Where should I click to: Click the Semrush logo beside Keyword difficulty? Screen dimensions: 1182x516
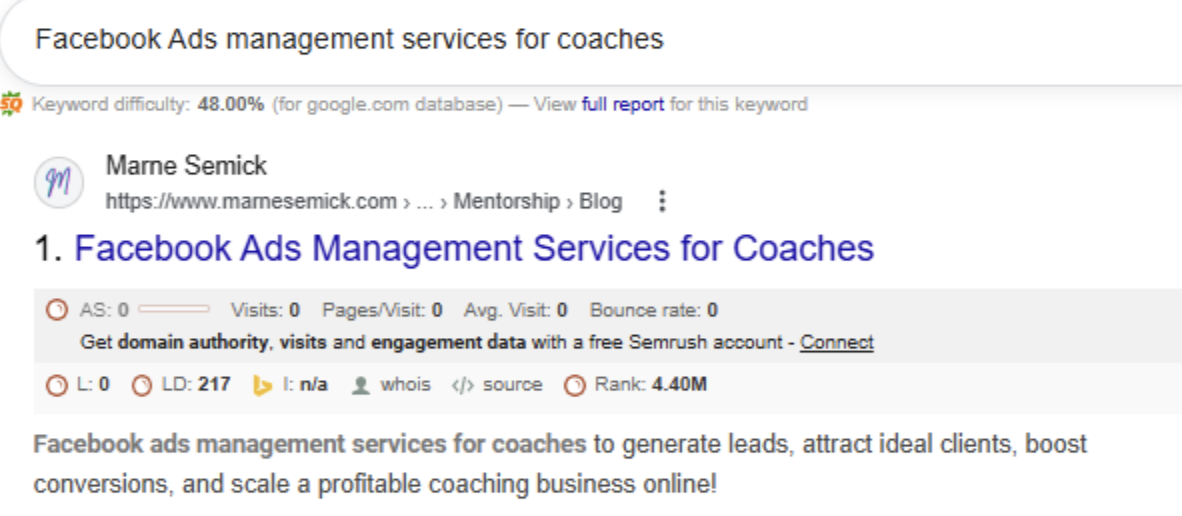point(11,103)
